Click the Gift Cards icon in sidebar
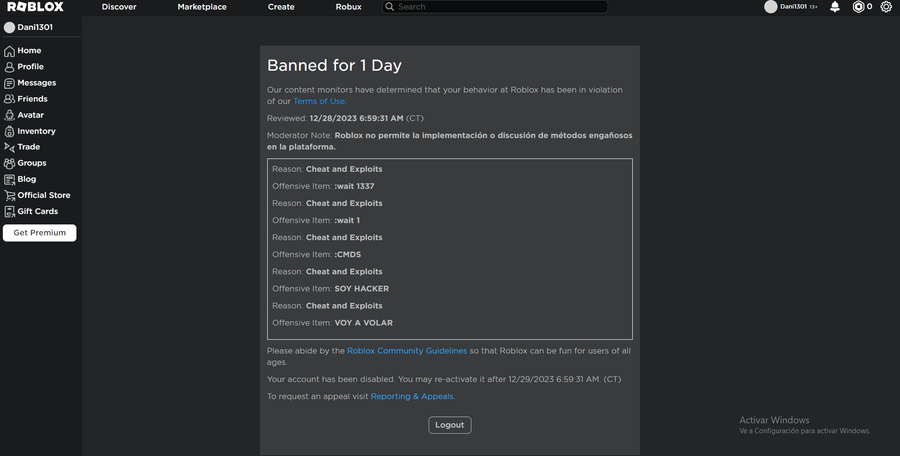 tap(9, 211)
